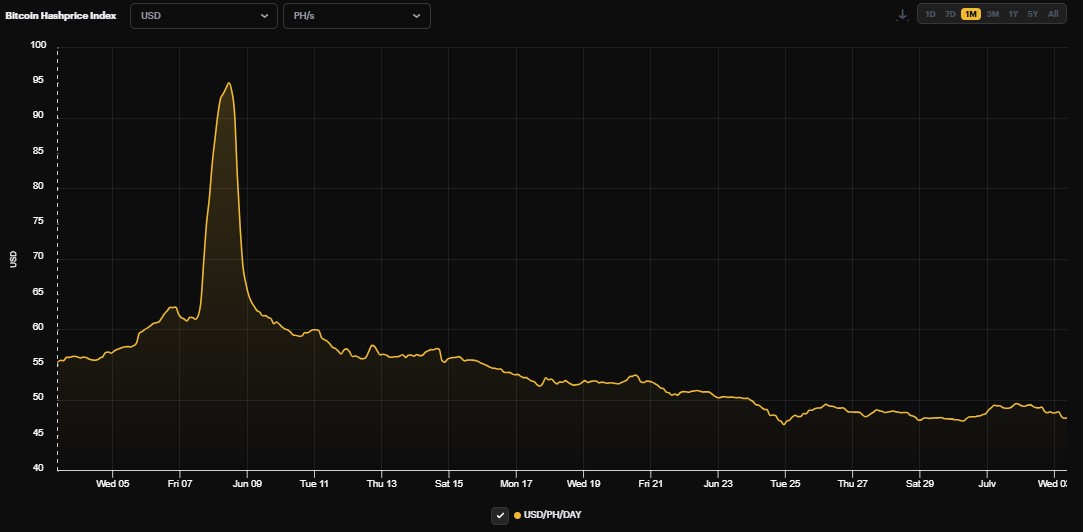This screenshot has width=1083, height=532.
Task: Click the Jun 09 x-axis date label
Action: tap(247, 483)
